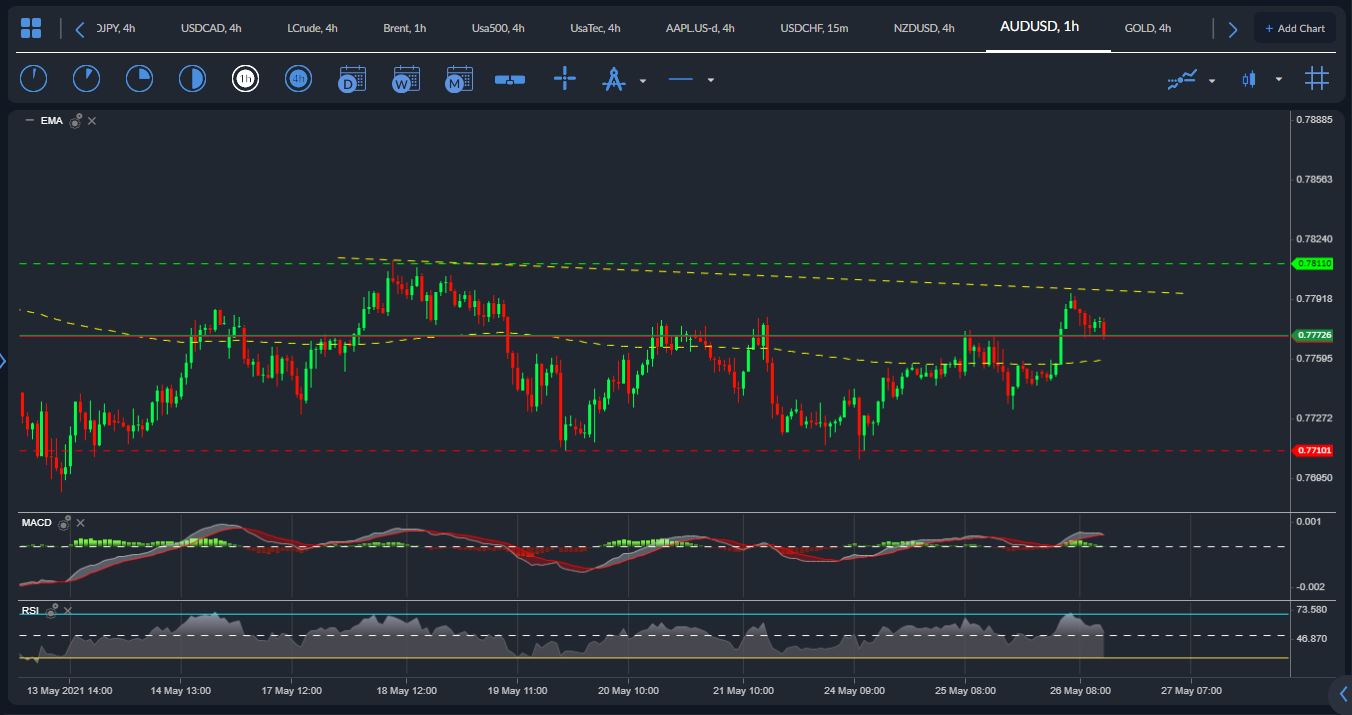The width and height of the screenshot is (1352, 715).
Task: Activate the crosshair cursor tool
Action: (x=565, y=79)
